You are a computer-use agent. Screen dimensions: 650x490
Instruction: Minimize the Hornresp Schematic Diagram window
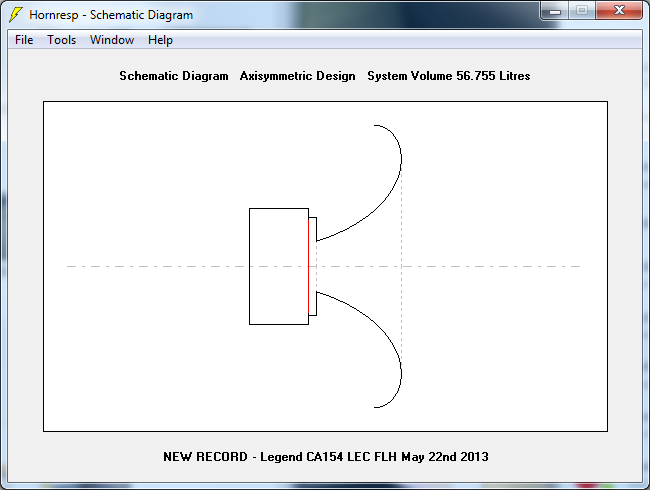[555, 11]
